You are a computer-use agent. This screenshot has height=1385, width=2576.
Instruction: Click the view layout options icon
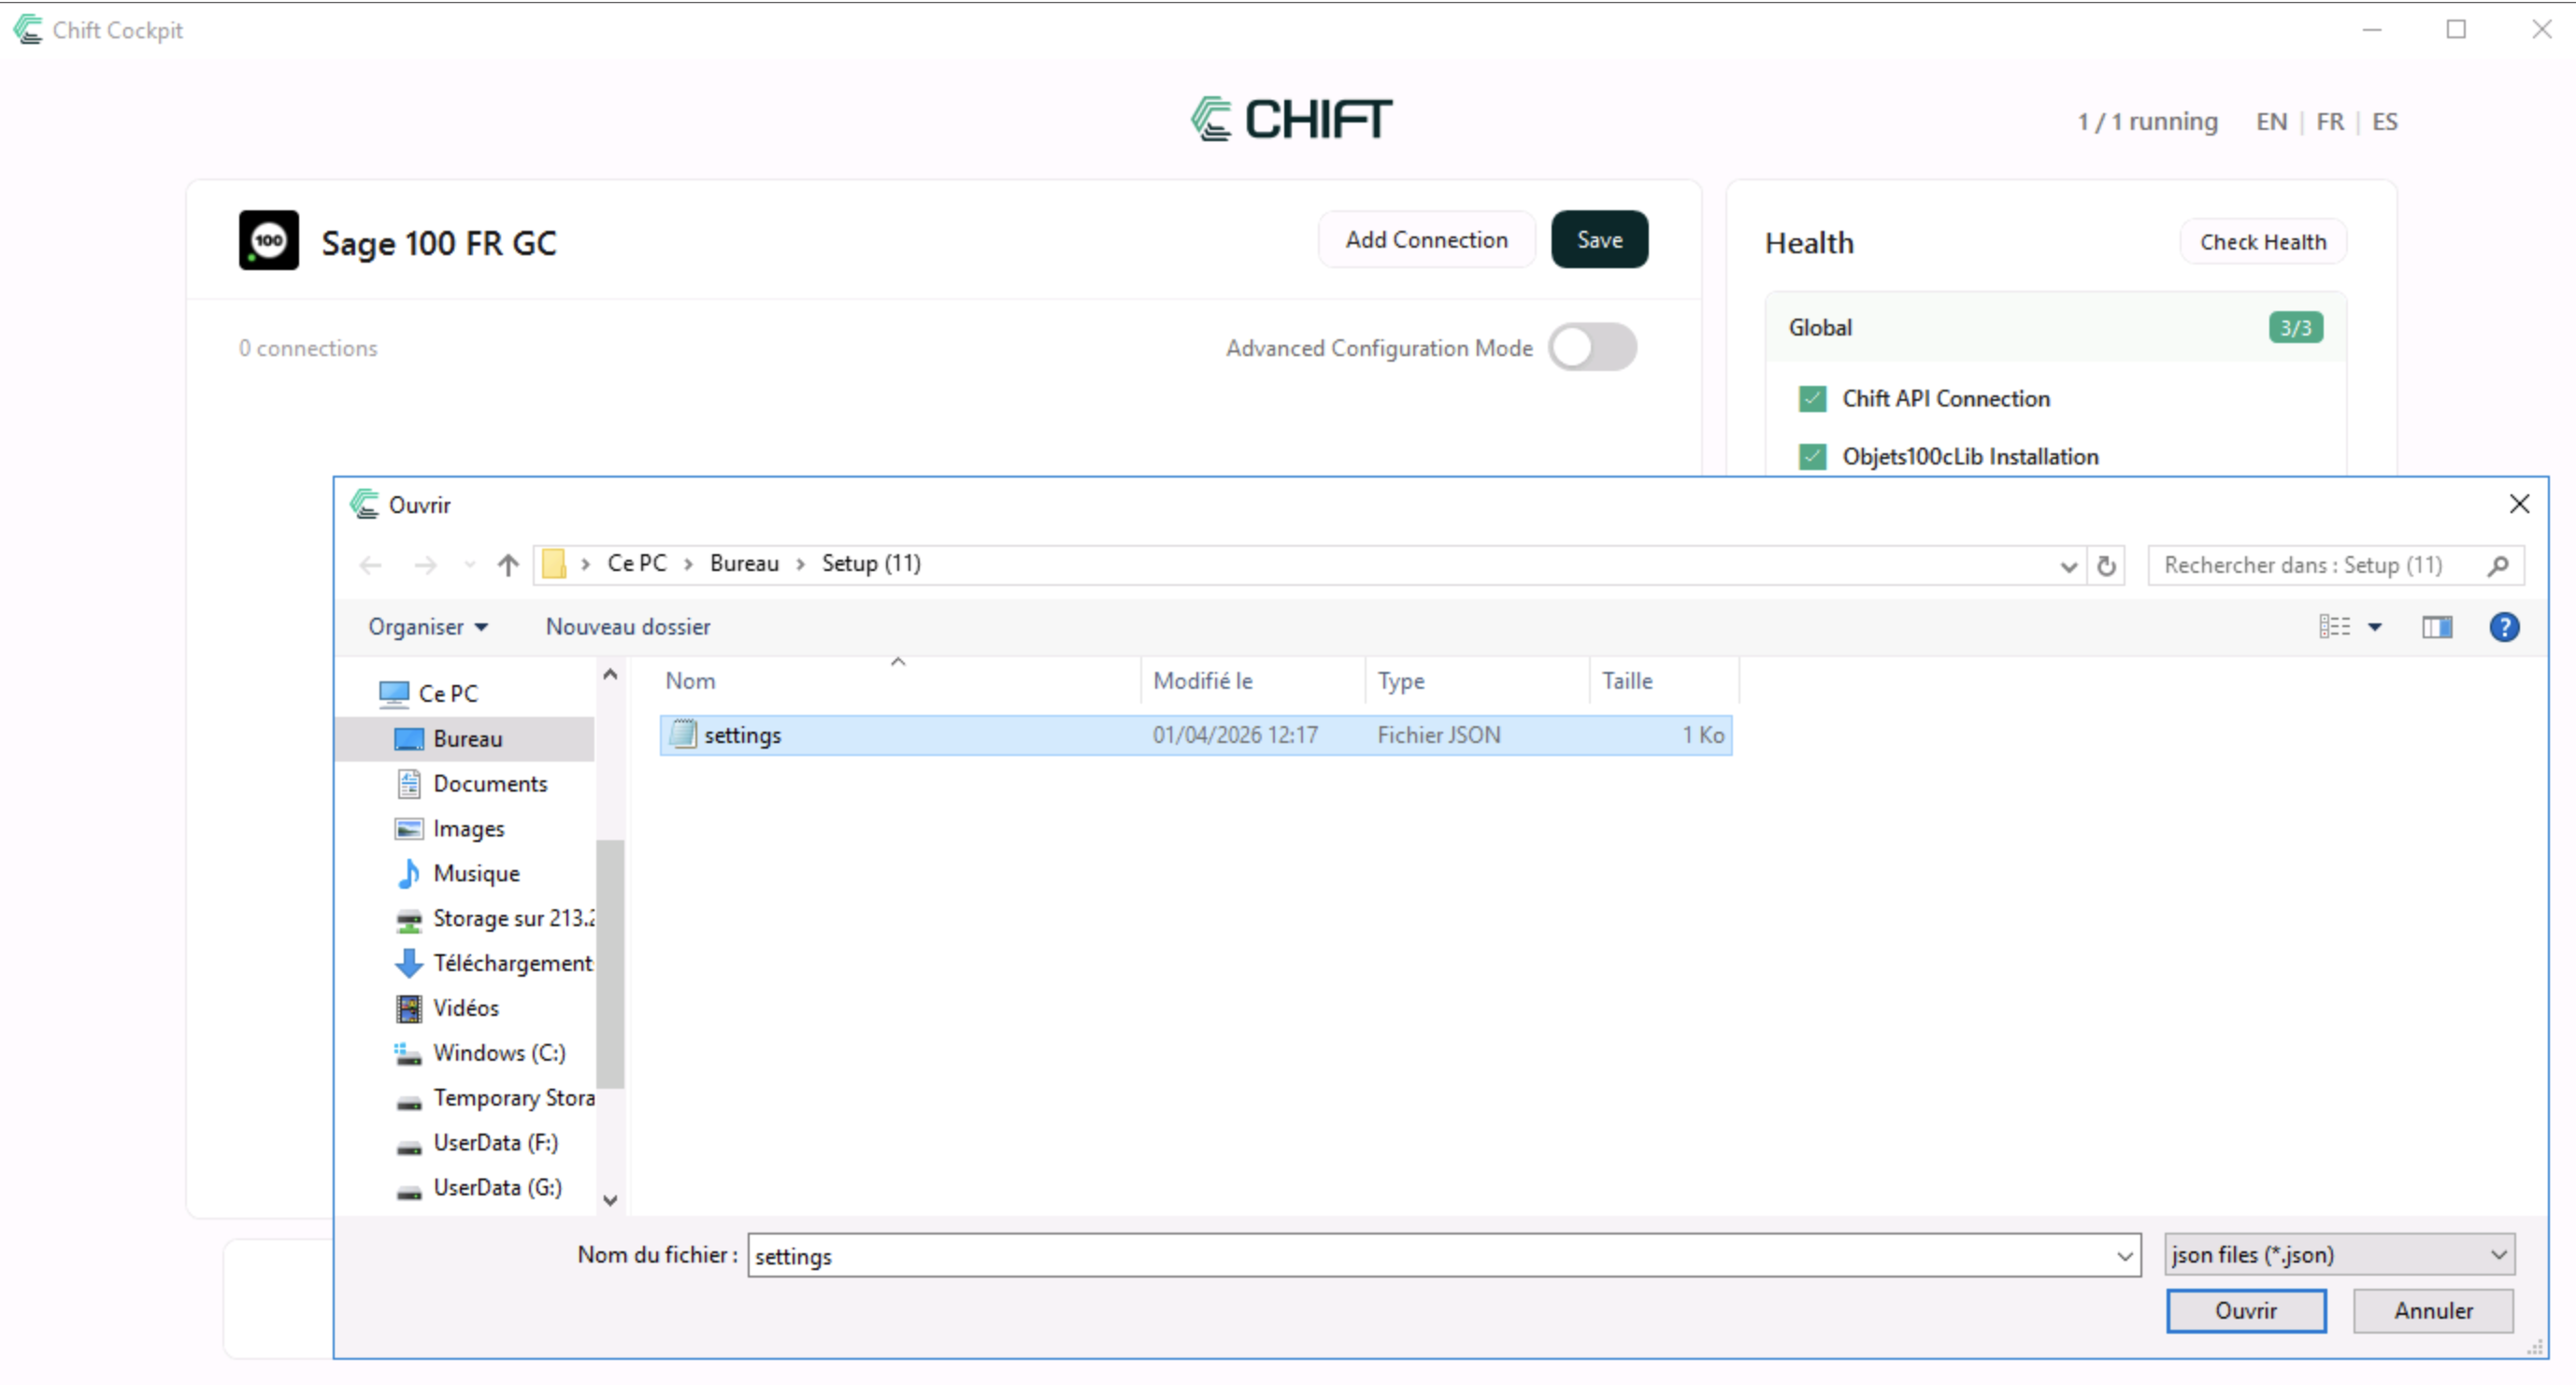(2335, 627)
